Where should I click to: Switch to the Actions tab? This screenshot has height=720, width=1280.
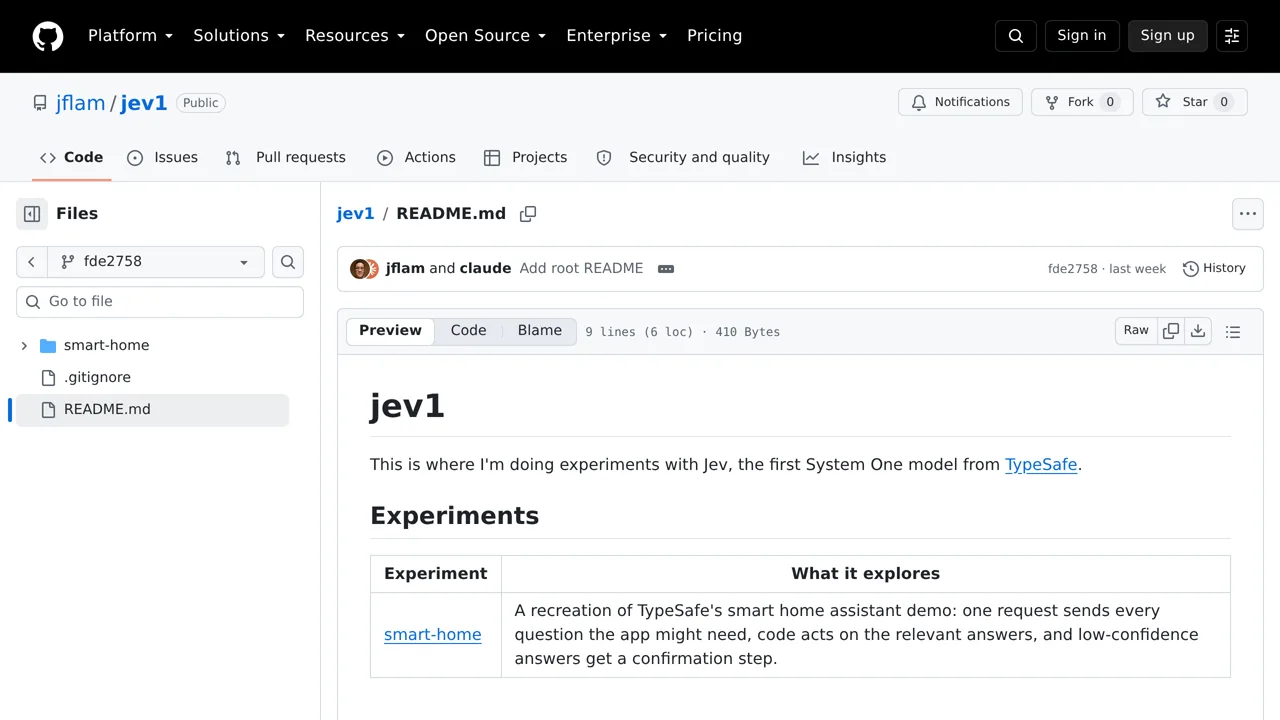point(416,158)
